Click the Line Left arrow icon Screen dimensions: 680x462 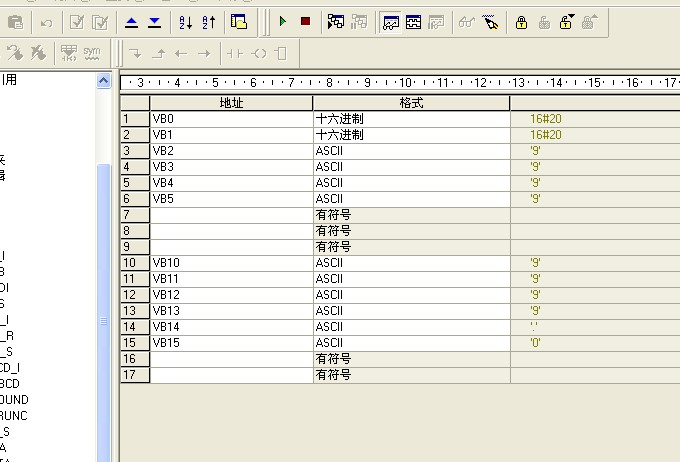[x=181, y=54]
